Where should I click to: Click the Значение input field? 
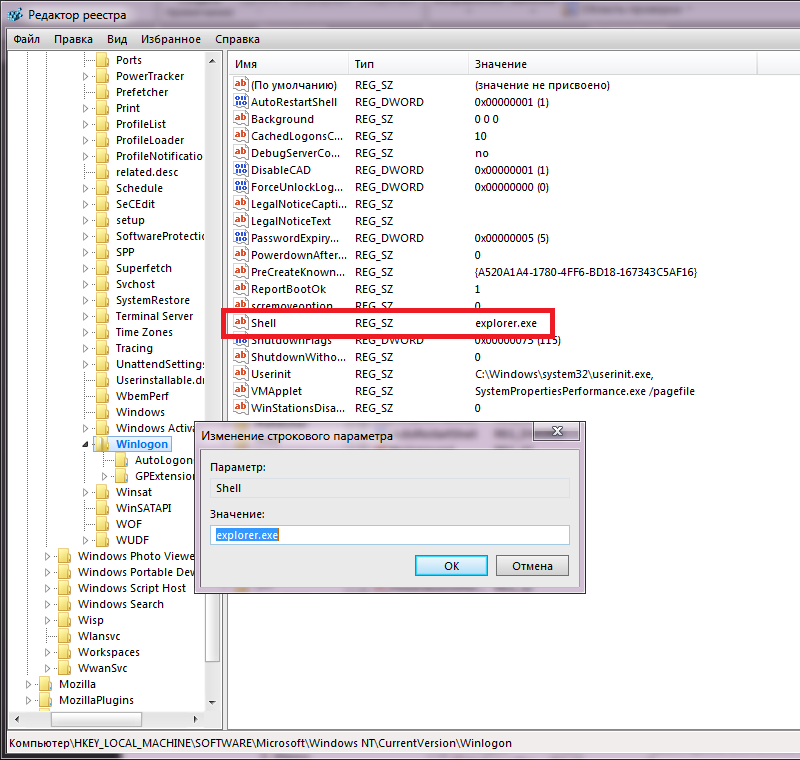(390, 535)
